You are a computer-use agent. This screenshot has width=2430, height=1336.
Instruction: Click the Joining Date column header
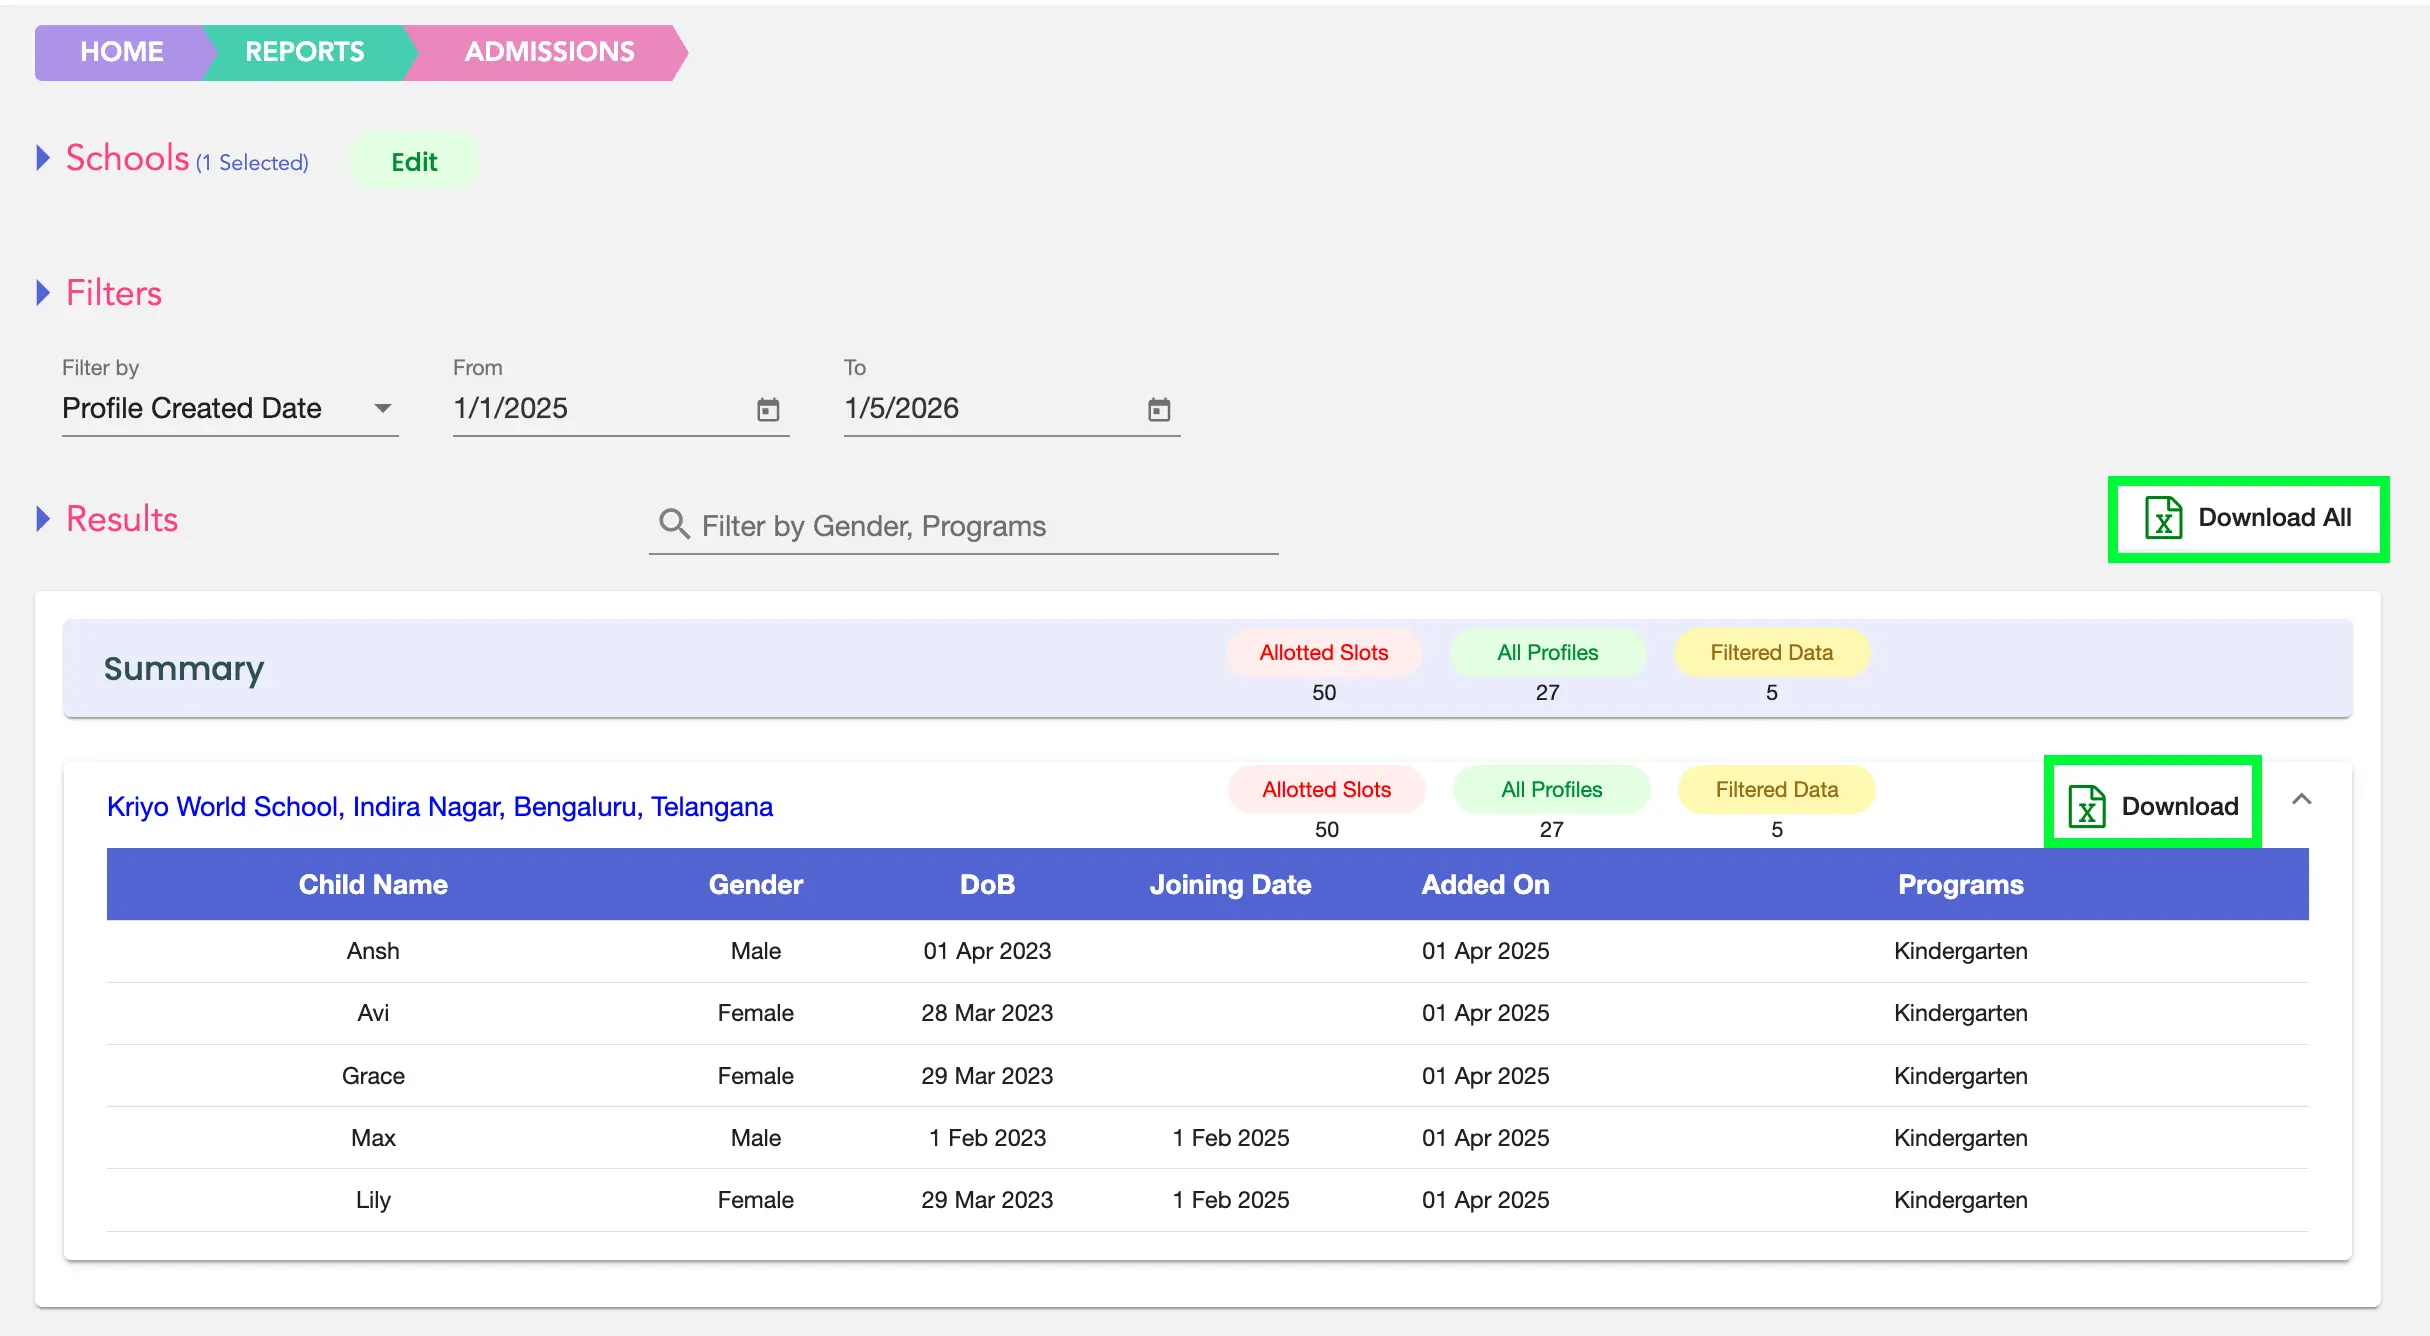pos(1231,885)
